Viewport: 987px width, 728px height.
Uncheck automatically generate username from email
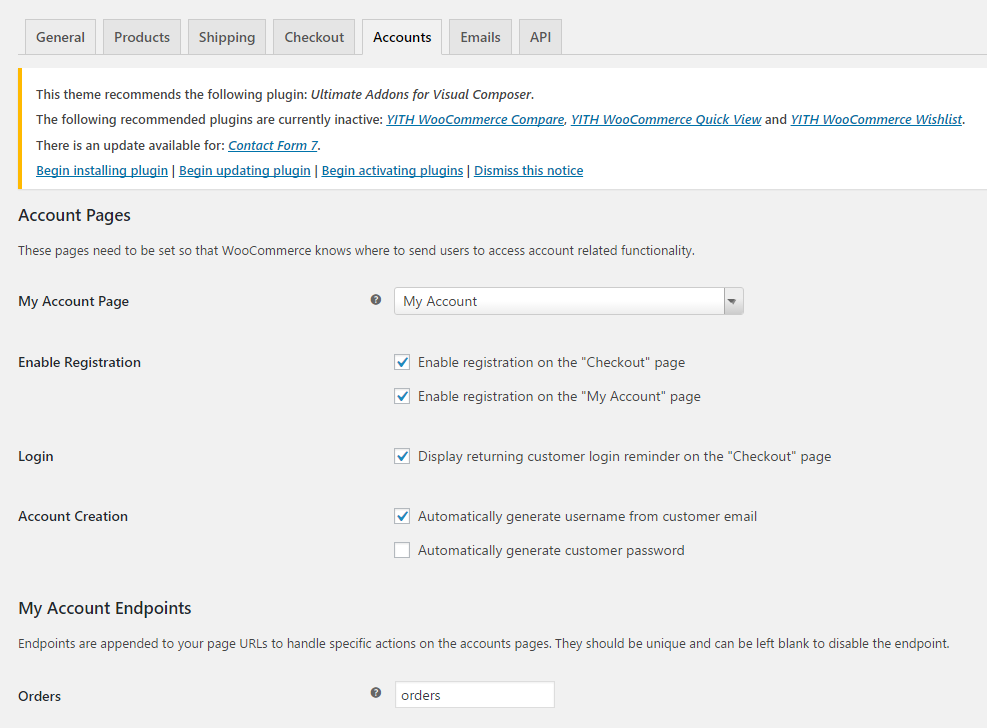[x=402, y=516]
